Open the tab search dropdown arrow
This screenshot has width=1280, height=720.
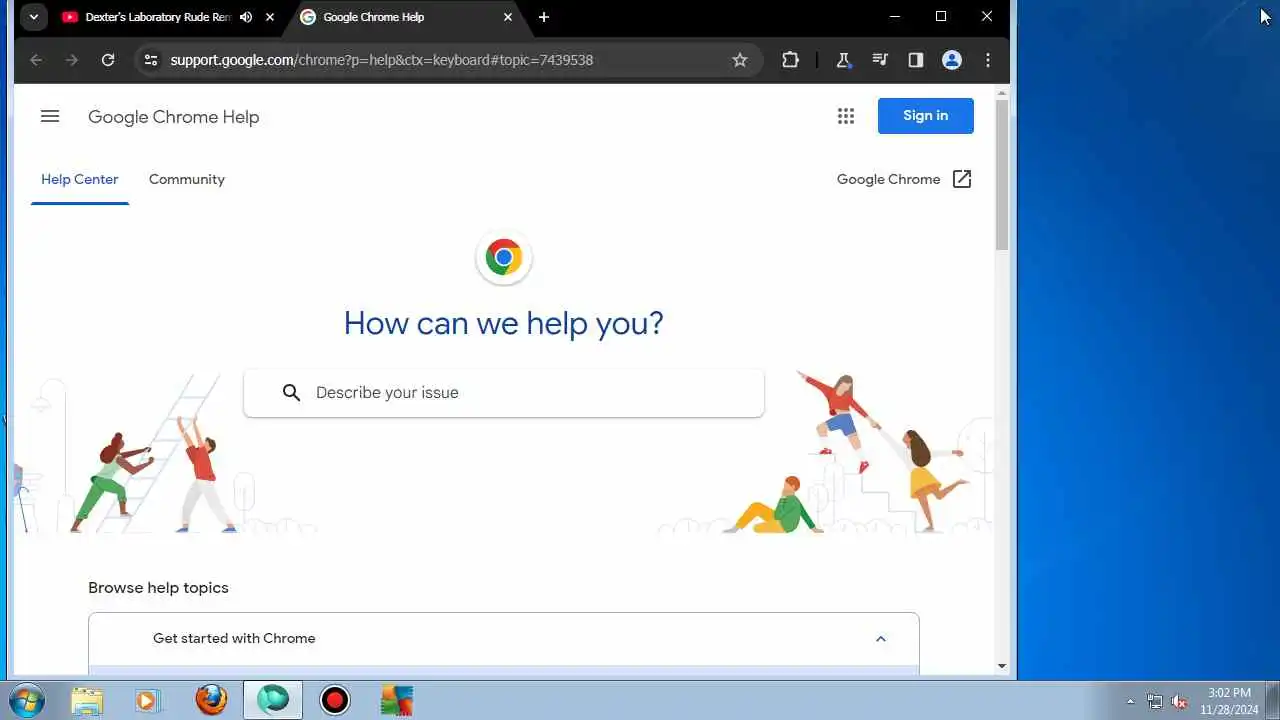pyautogui.click(x=33, y=17)
